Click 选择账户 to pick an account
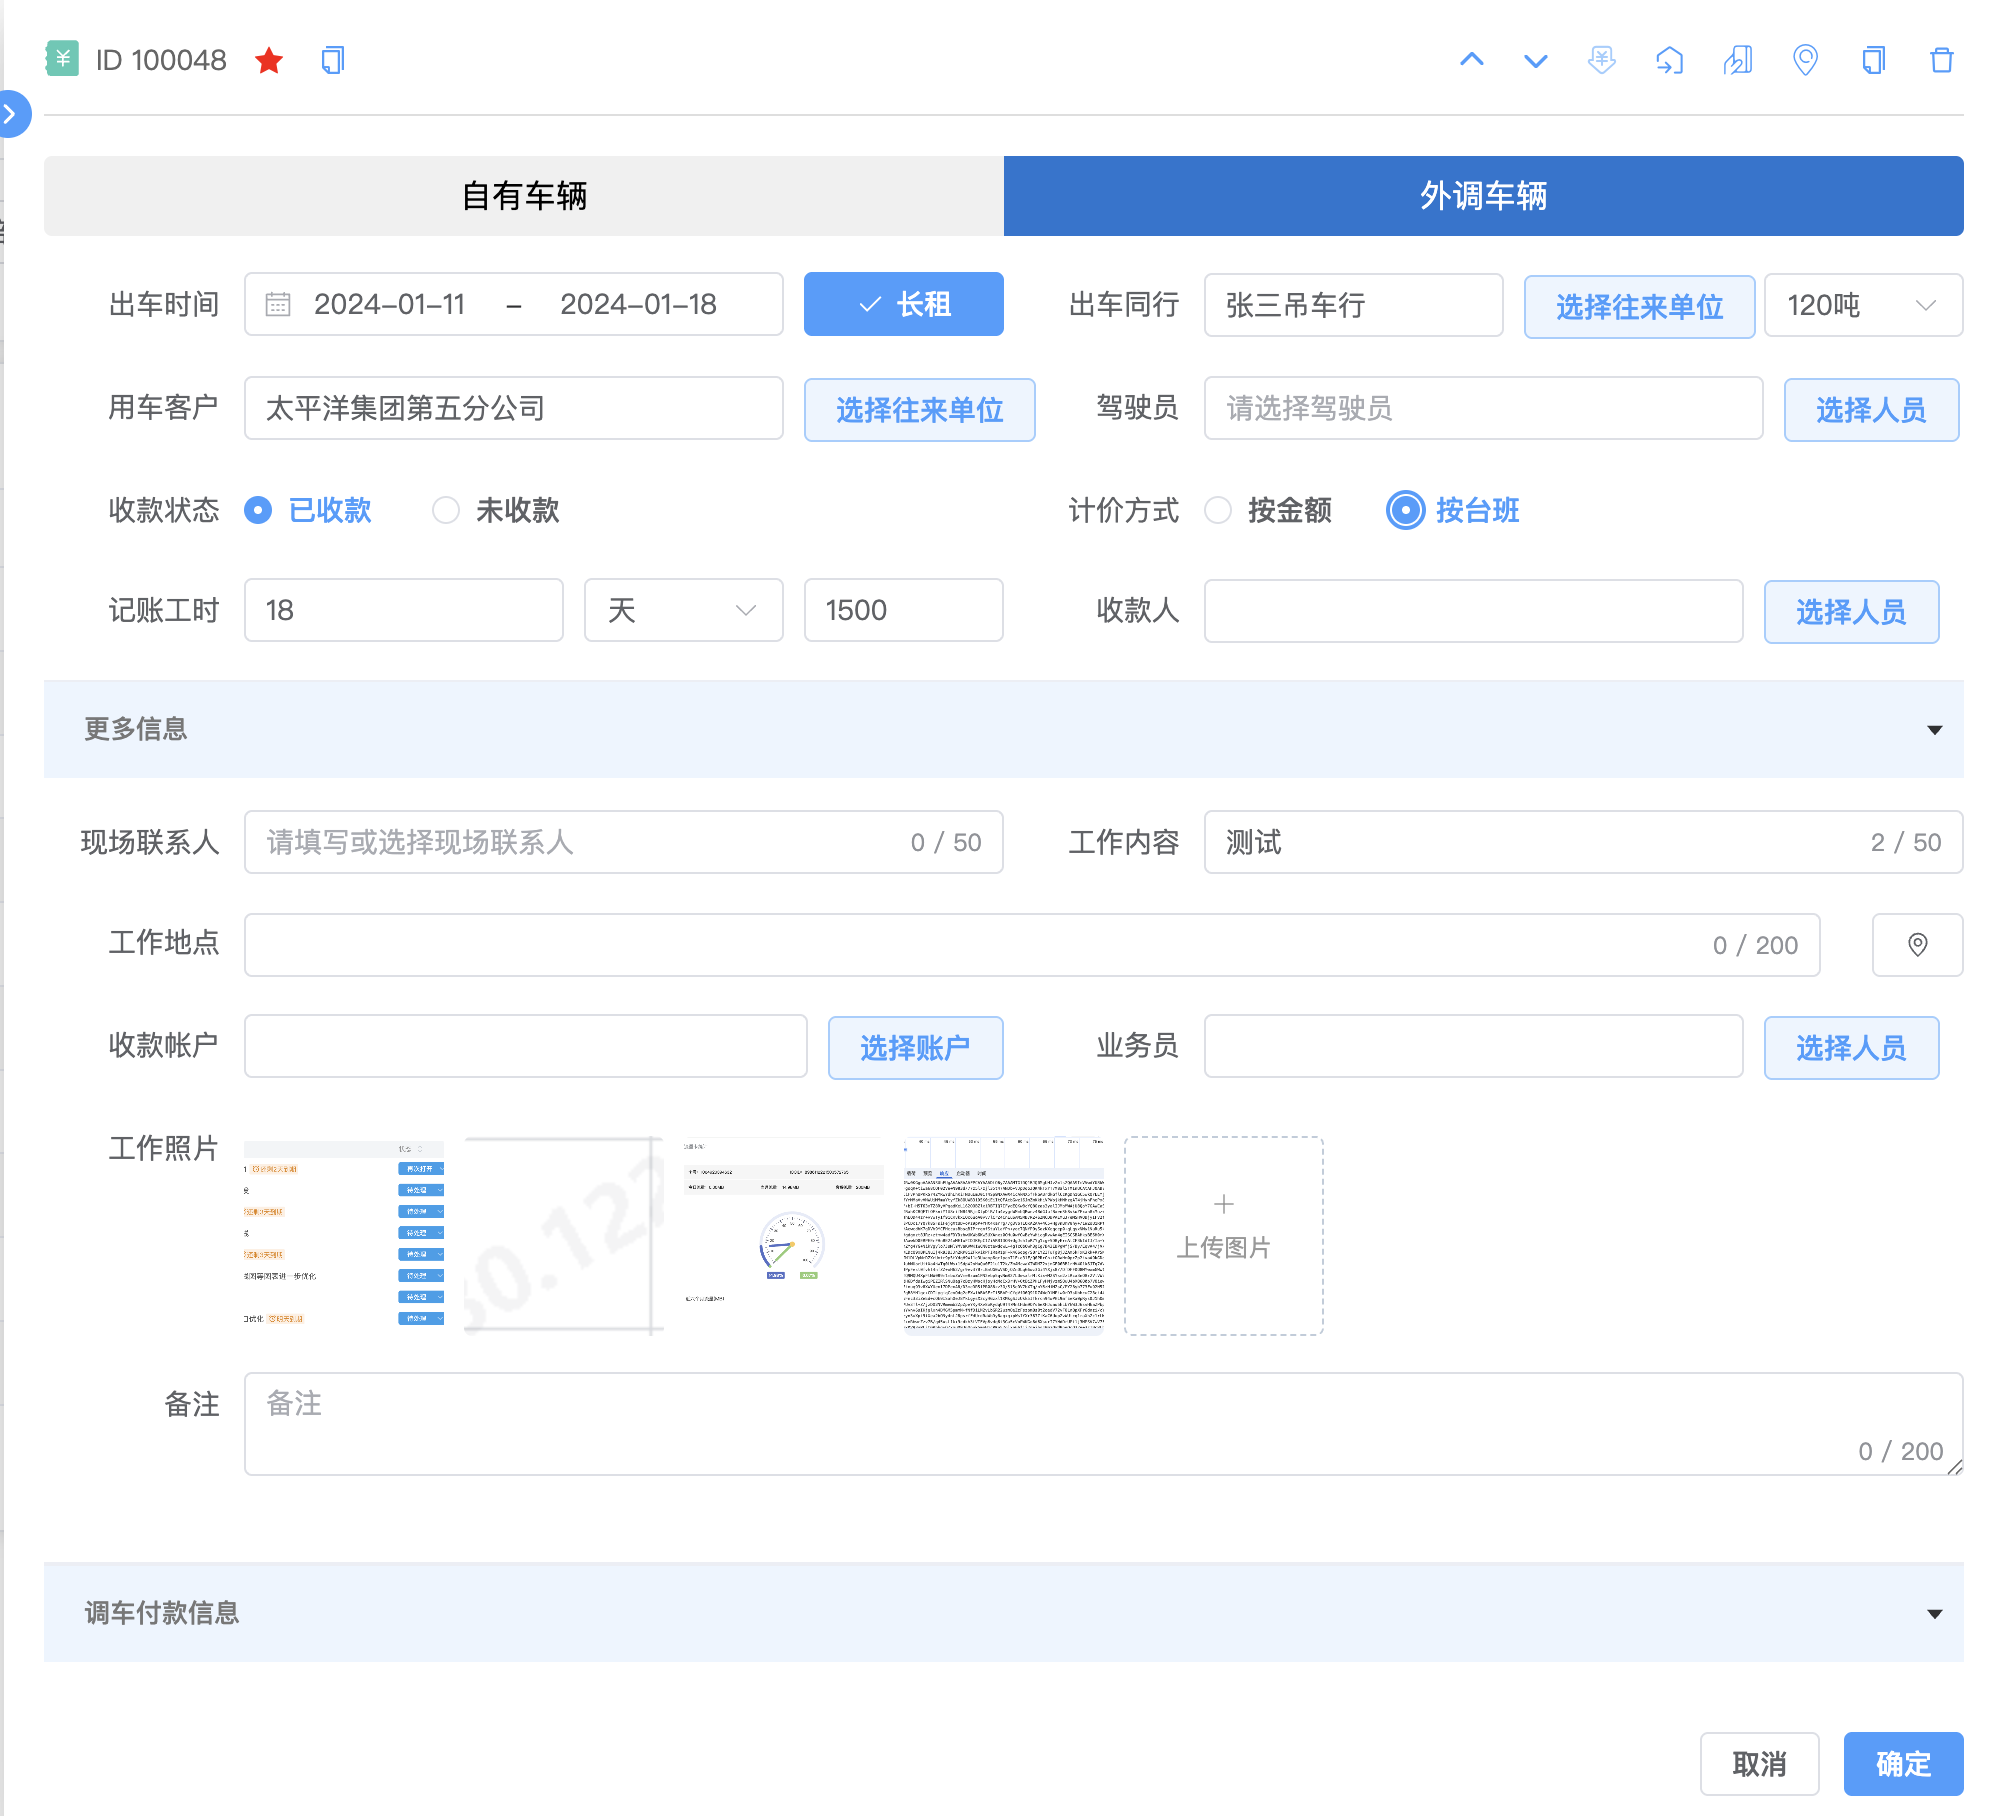This screenshot has height=1816, width=1996. pyautogui.click(x=915, y=1047)
